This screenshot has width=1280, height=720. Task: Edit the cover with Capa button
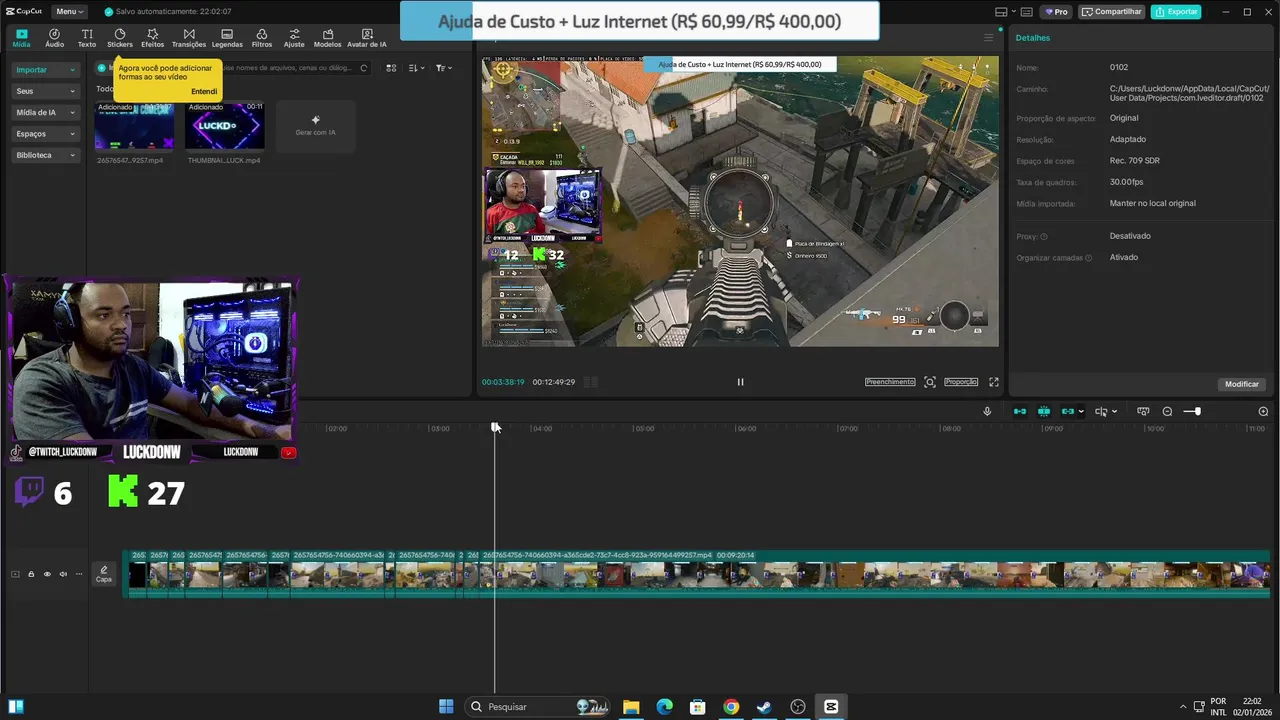pyautogui.click(x=104, y=574)
